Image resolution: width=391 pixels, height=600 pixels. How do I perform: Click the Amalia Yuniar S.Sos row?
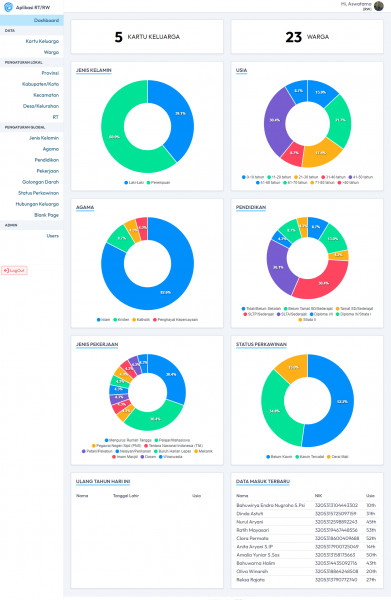(306, 555)
